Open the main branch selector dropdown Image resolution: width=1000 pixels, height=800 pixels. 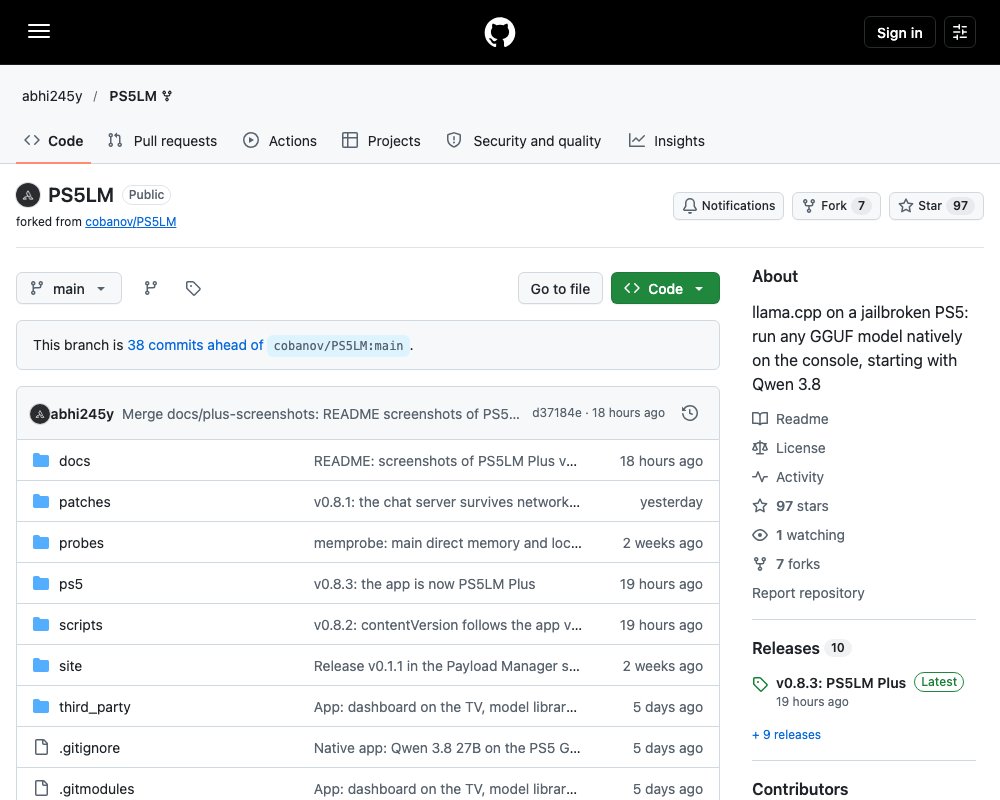point(69,288)
